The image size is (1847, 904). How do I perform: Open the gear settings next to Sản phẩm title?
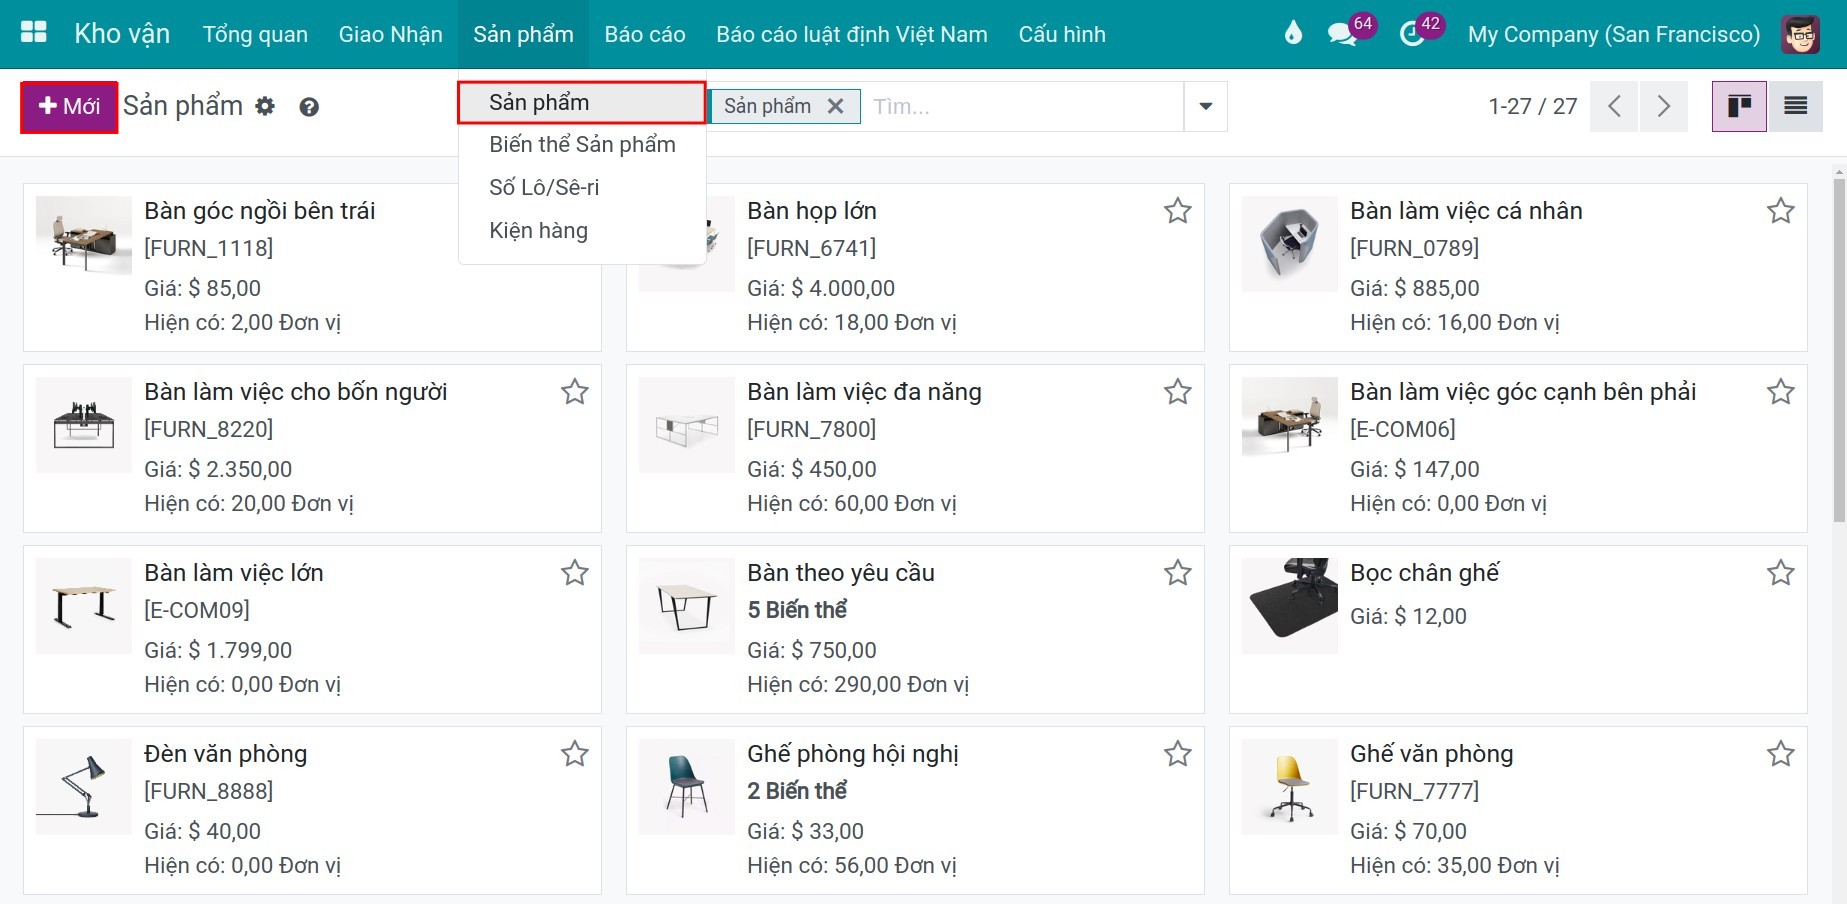pyautogui.click(x=265, y=106)
